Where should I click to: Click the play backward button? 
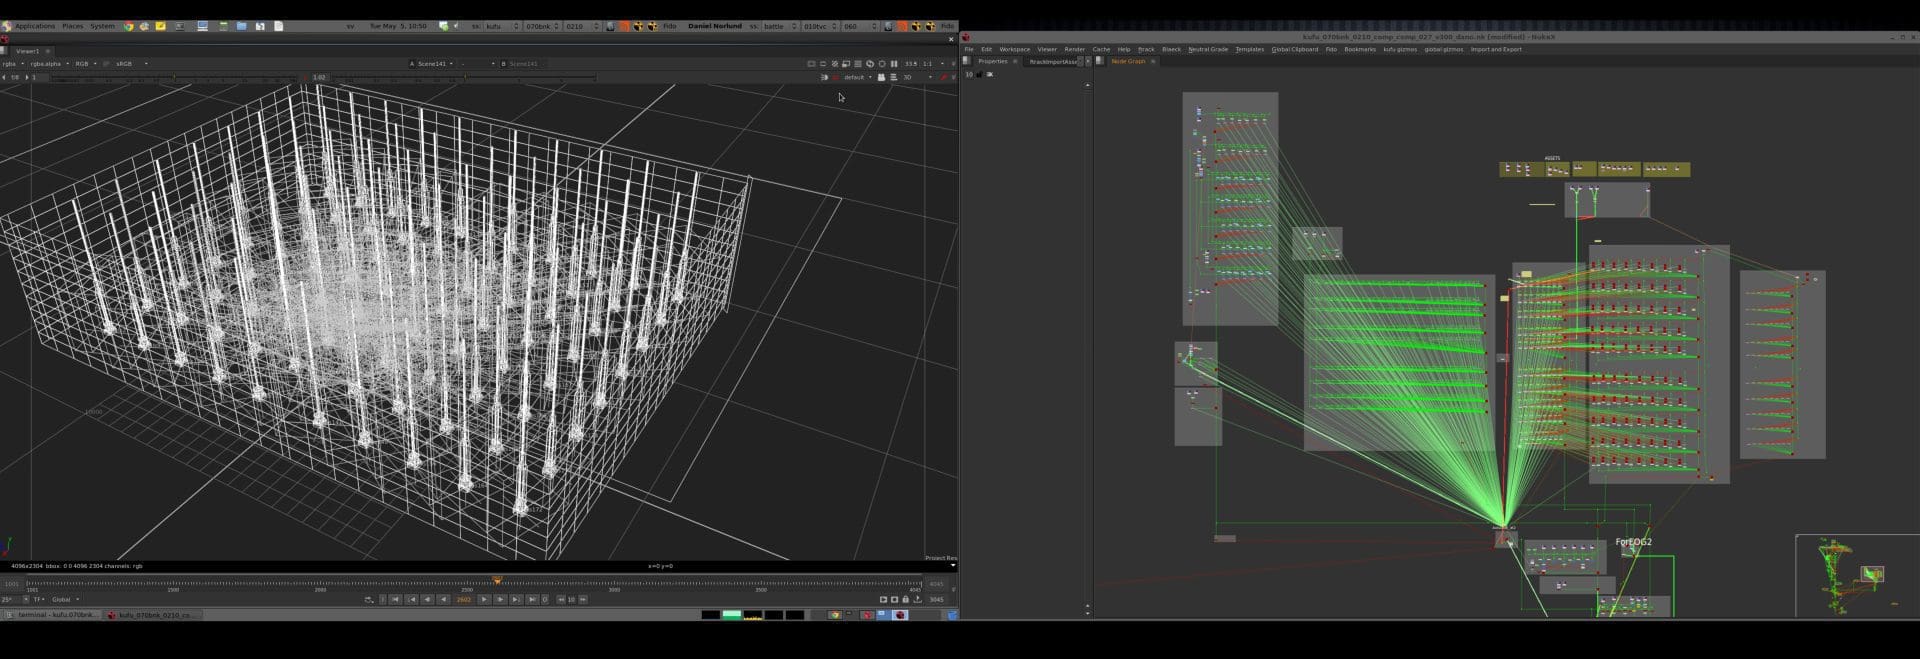click(443, 599)
